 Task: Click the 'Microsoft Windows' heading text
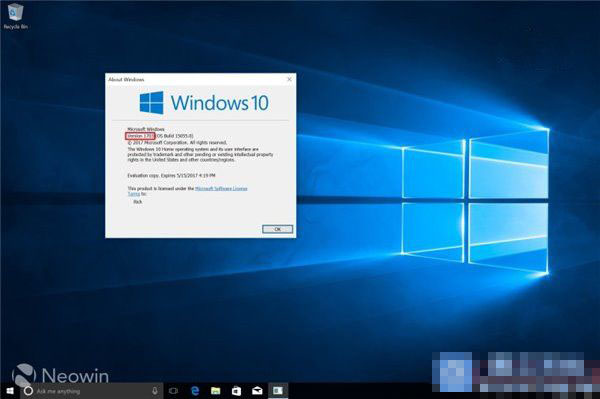point(146,129)
